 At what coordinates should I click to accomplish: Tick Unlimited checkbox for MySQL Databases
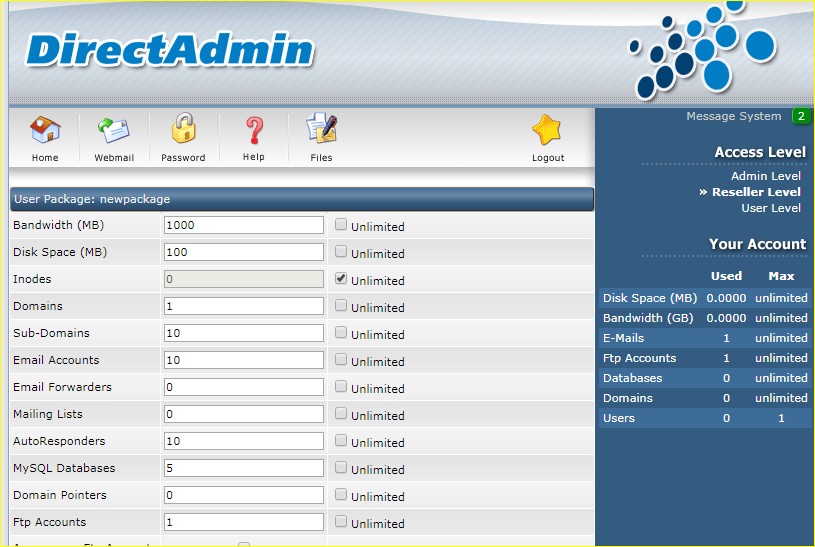[x=341, y=468]
